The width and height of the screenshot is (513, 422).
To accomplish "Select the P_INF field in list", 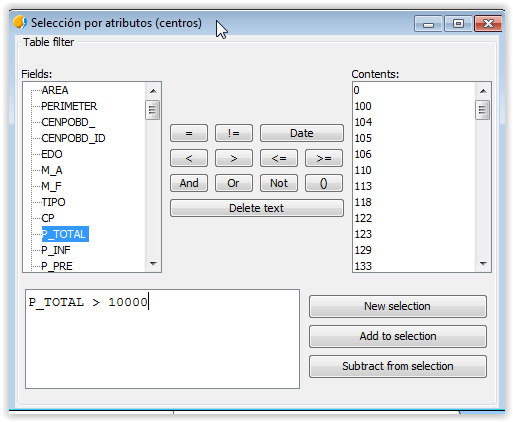I will click(x=56, y=250).
